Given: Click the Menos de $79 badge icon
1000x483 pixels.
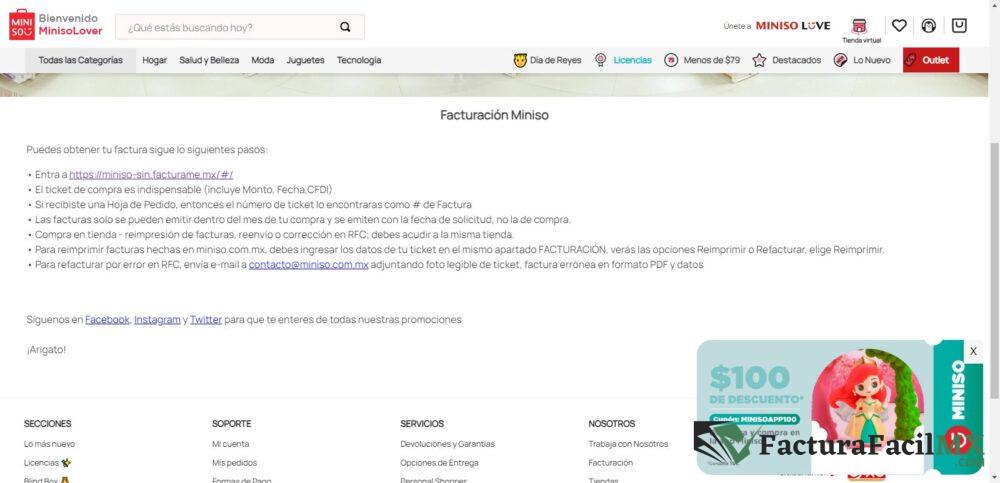Looking at the screenshot, I should [x=670, y=60].
